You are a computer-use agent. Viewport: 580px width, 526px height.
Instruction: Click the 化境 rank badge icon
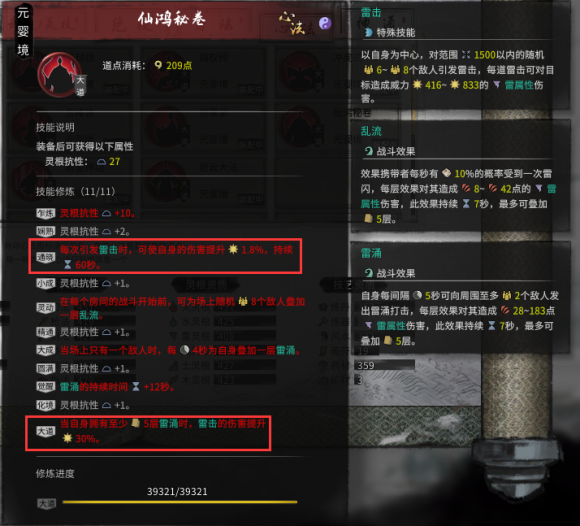pos(45,405)
